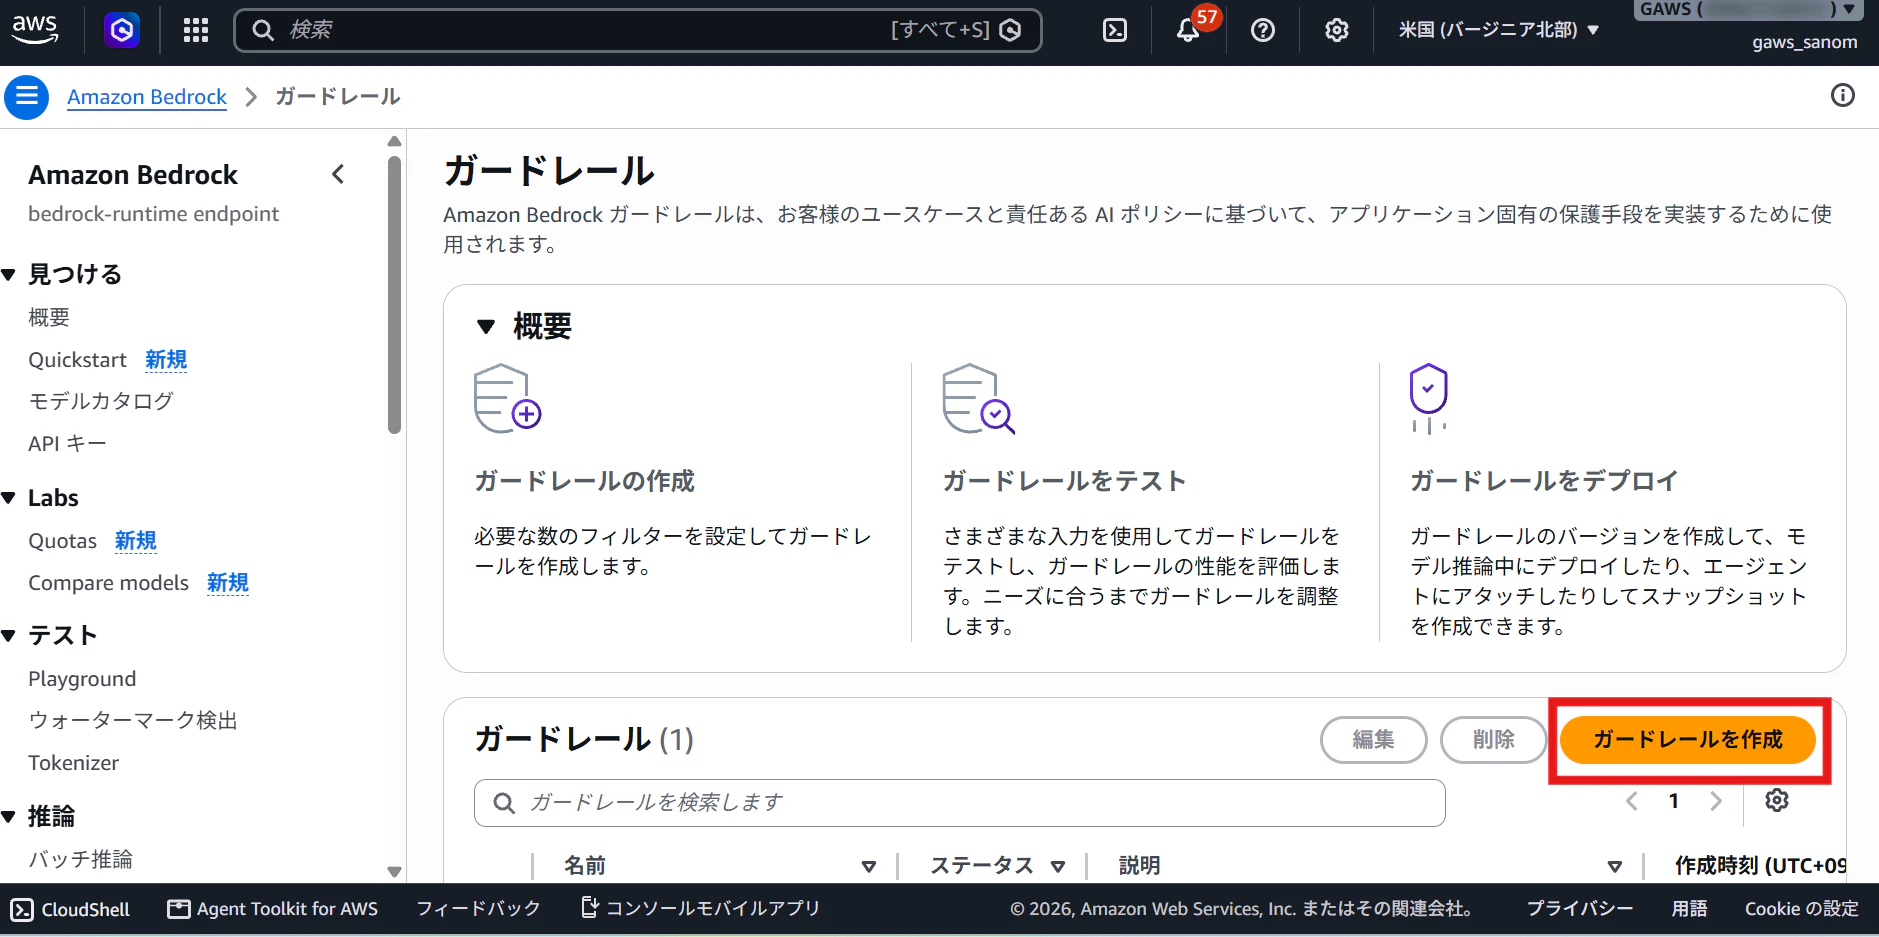This screenshot has width=1879, height=937.
Task: Open API キー in the sidebar
Action: pyautogui.click(x=67, y=443)
